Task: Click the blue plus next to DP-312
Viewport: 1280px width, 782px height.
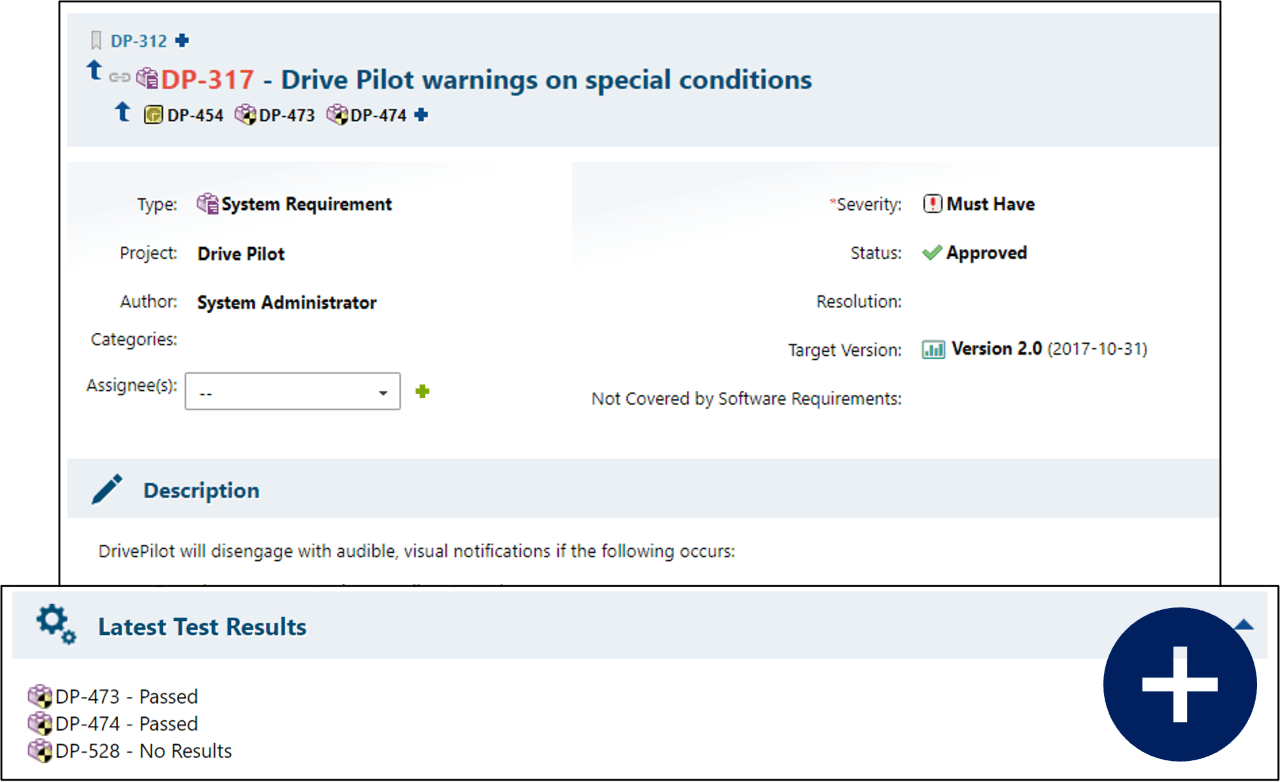Action: [182, 41]
